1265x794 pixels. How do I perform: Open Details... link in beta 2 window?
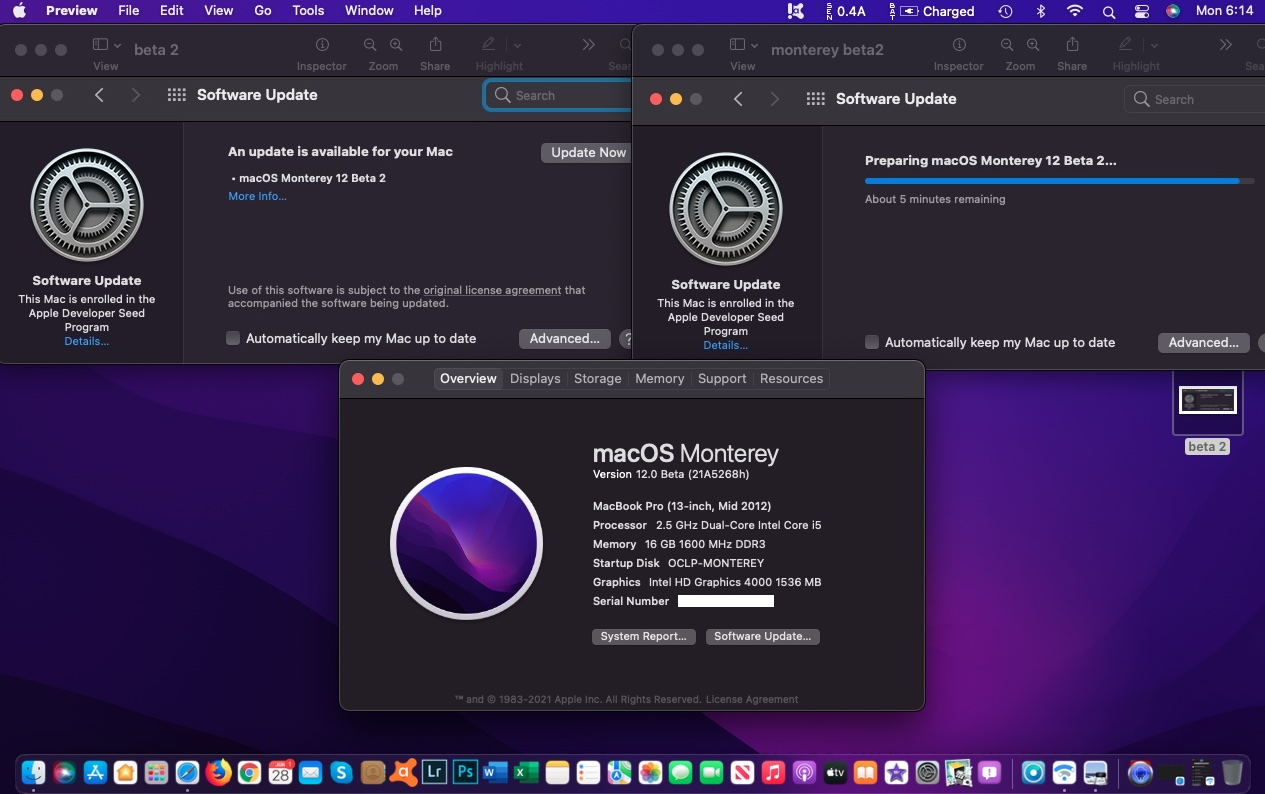tap(87, 341)
